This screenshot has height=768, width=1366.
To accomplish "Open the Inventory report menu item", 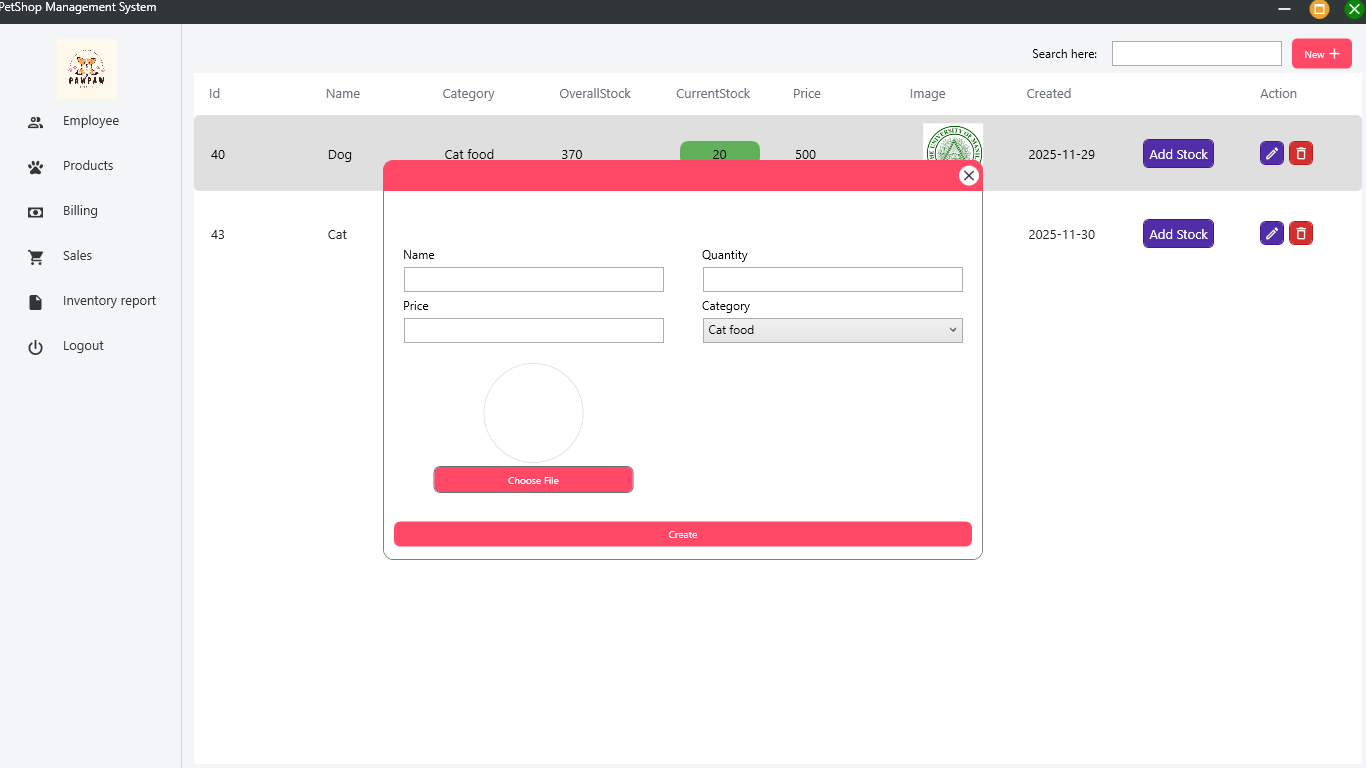I will 109,301.
